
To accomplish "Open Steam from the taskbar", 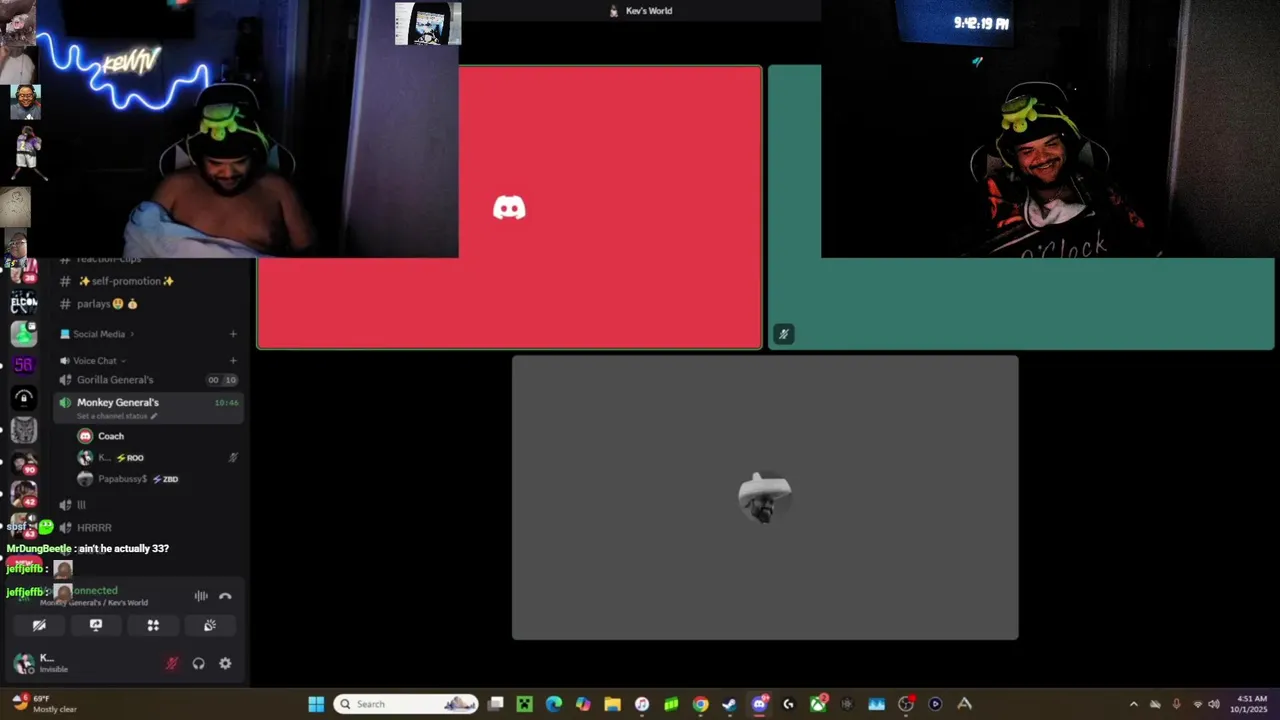I will pyautogui.click(x=729, y=704).
